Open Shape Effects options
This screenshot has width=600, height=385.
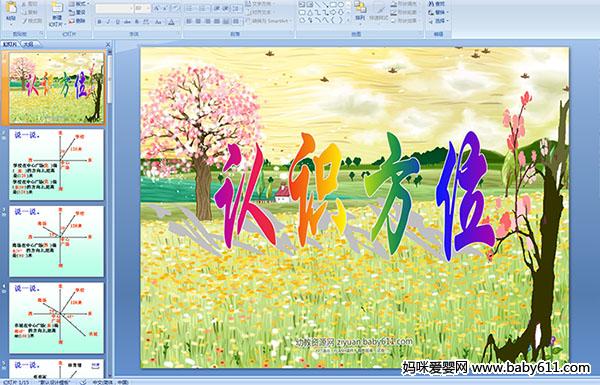tap(404, 21)
